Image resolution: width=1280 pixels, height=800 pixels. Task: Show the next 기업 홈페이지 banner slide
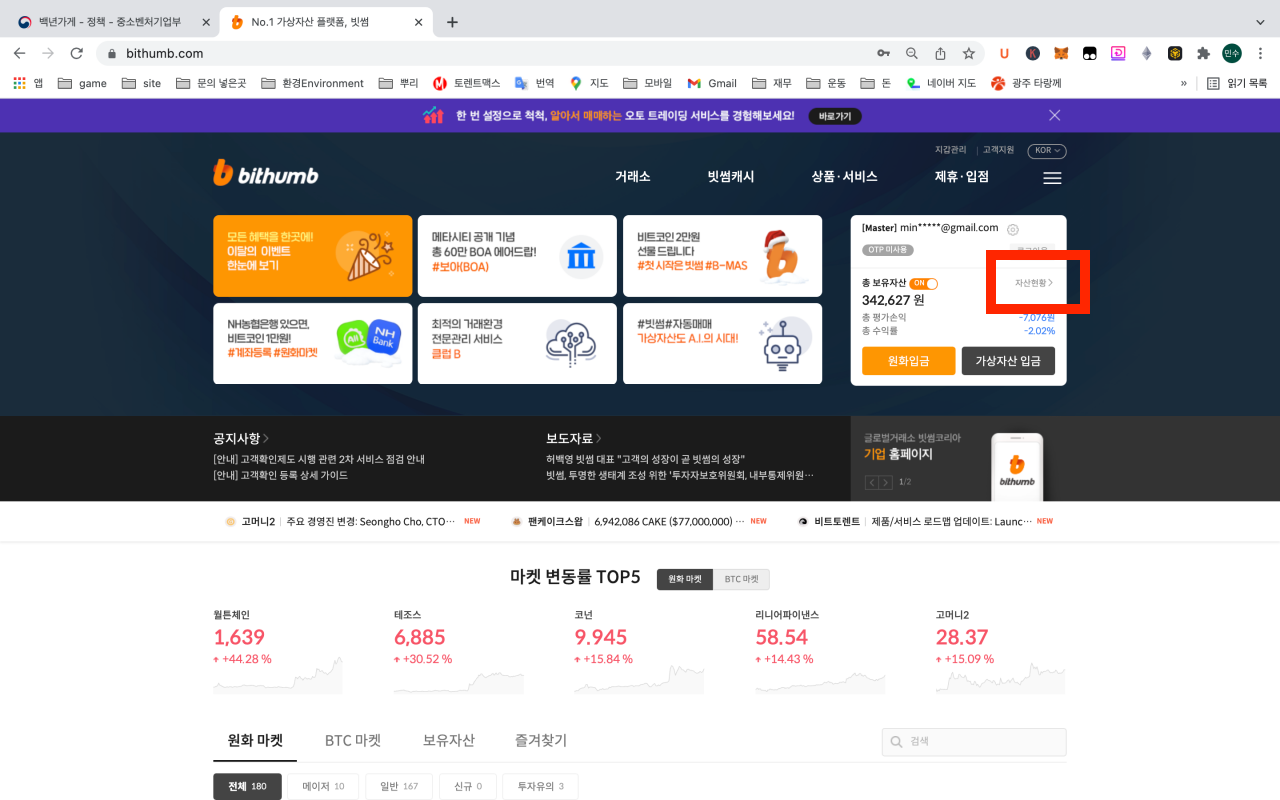[885, 482]
